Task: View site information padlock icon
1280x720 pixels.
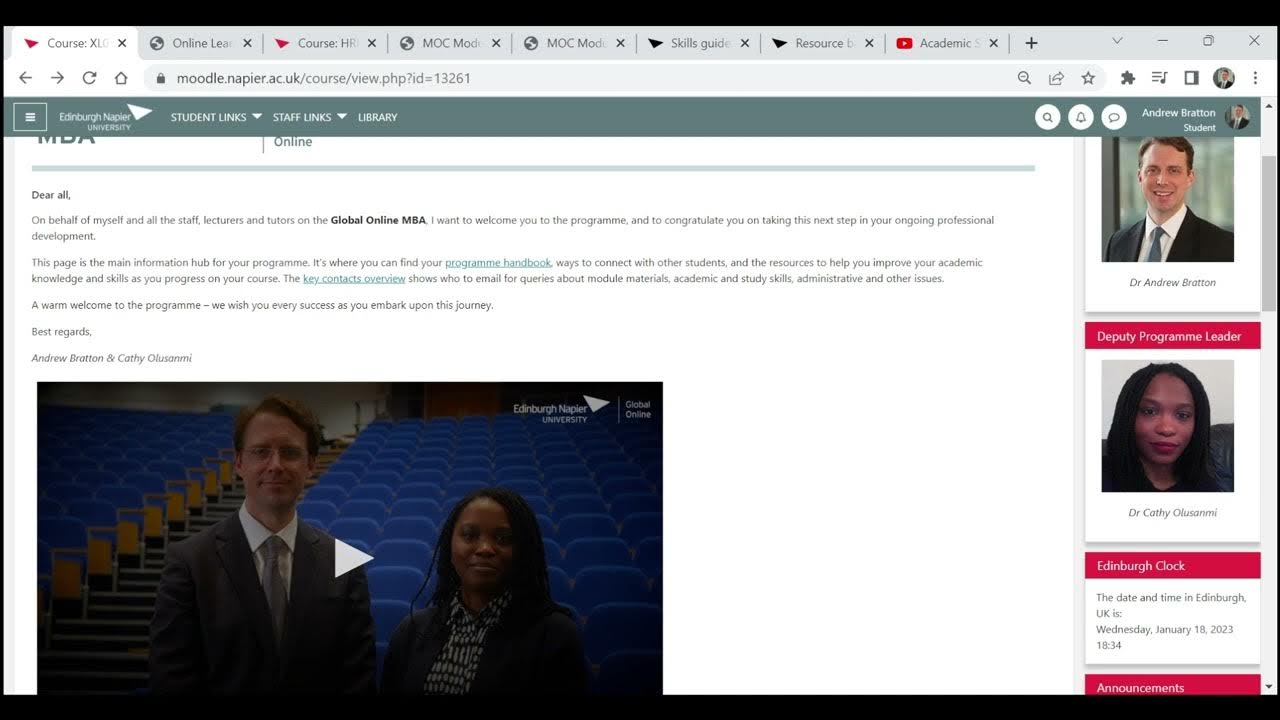Action: 160,78
